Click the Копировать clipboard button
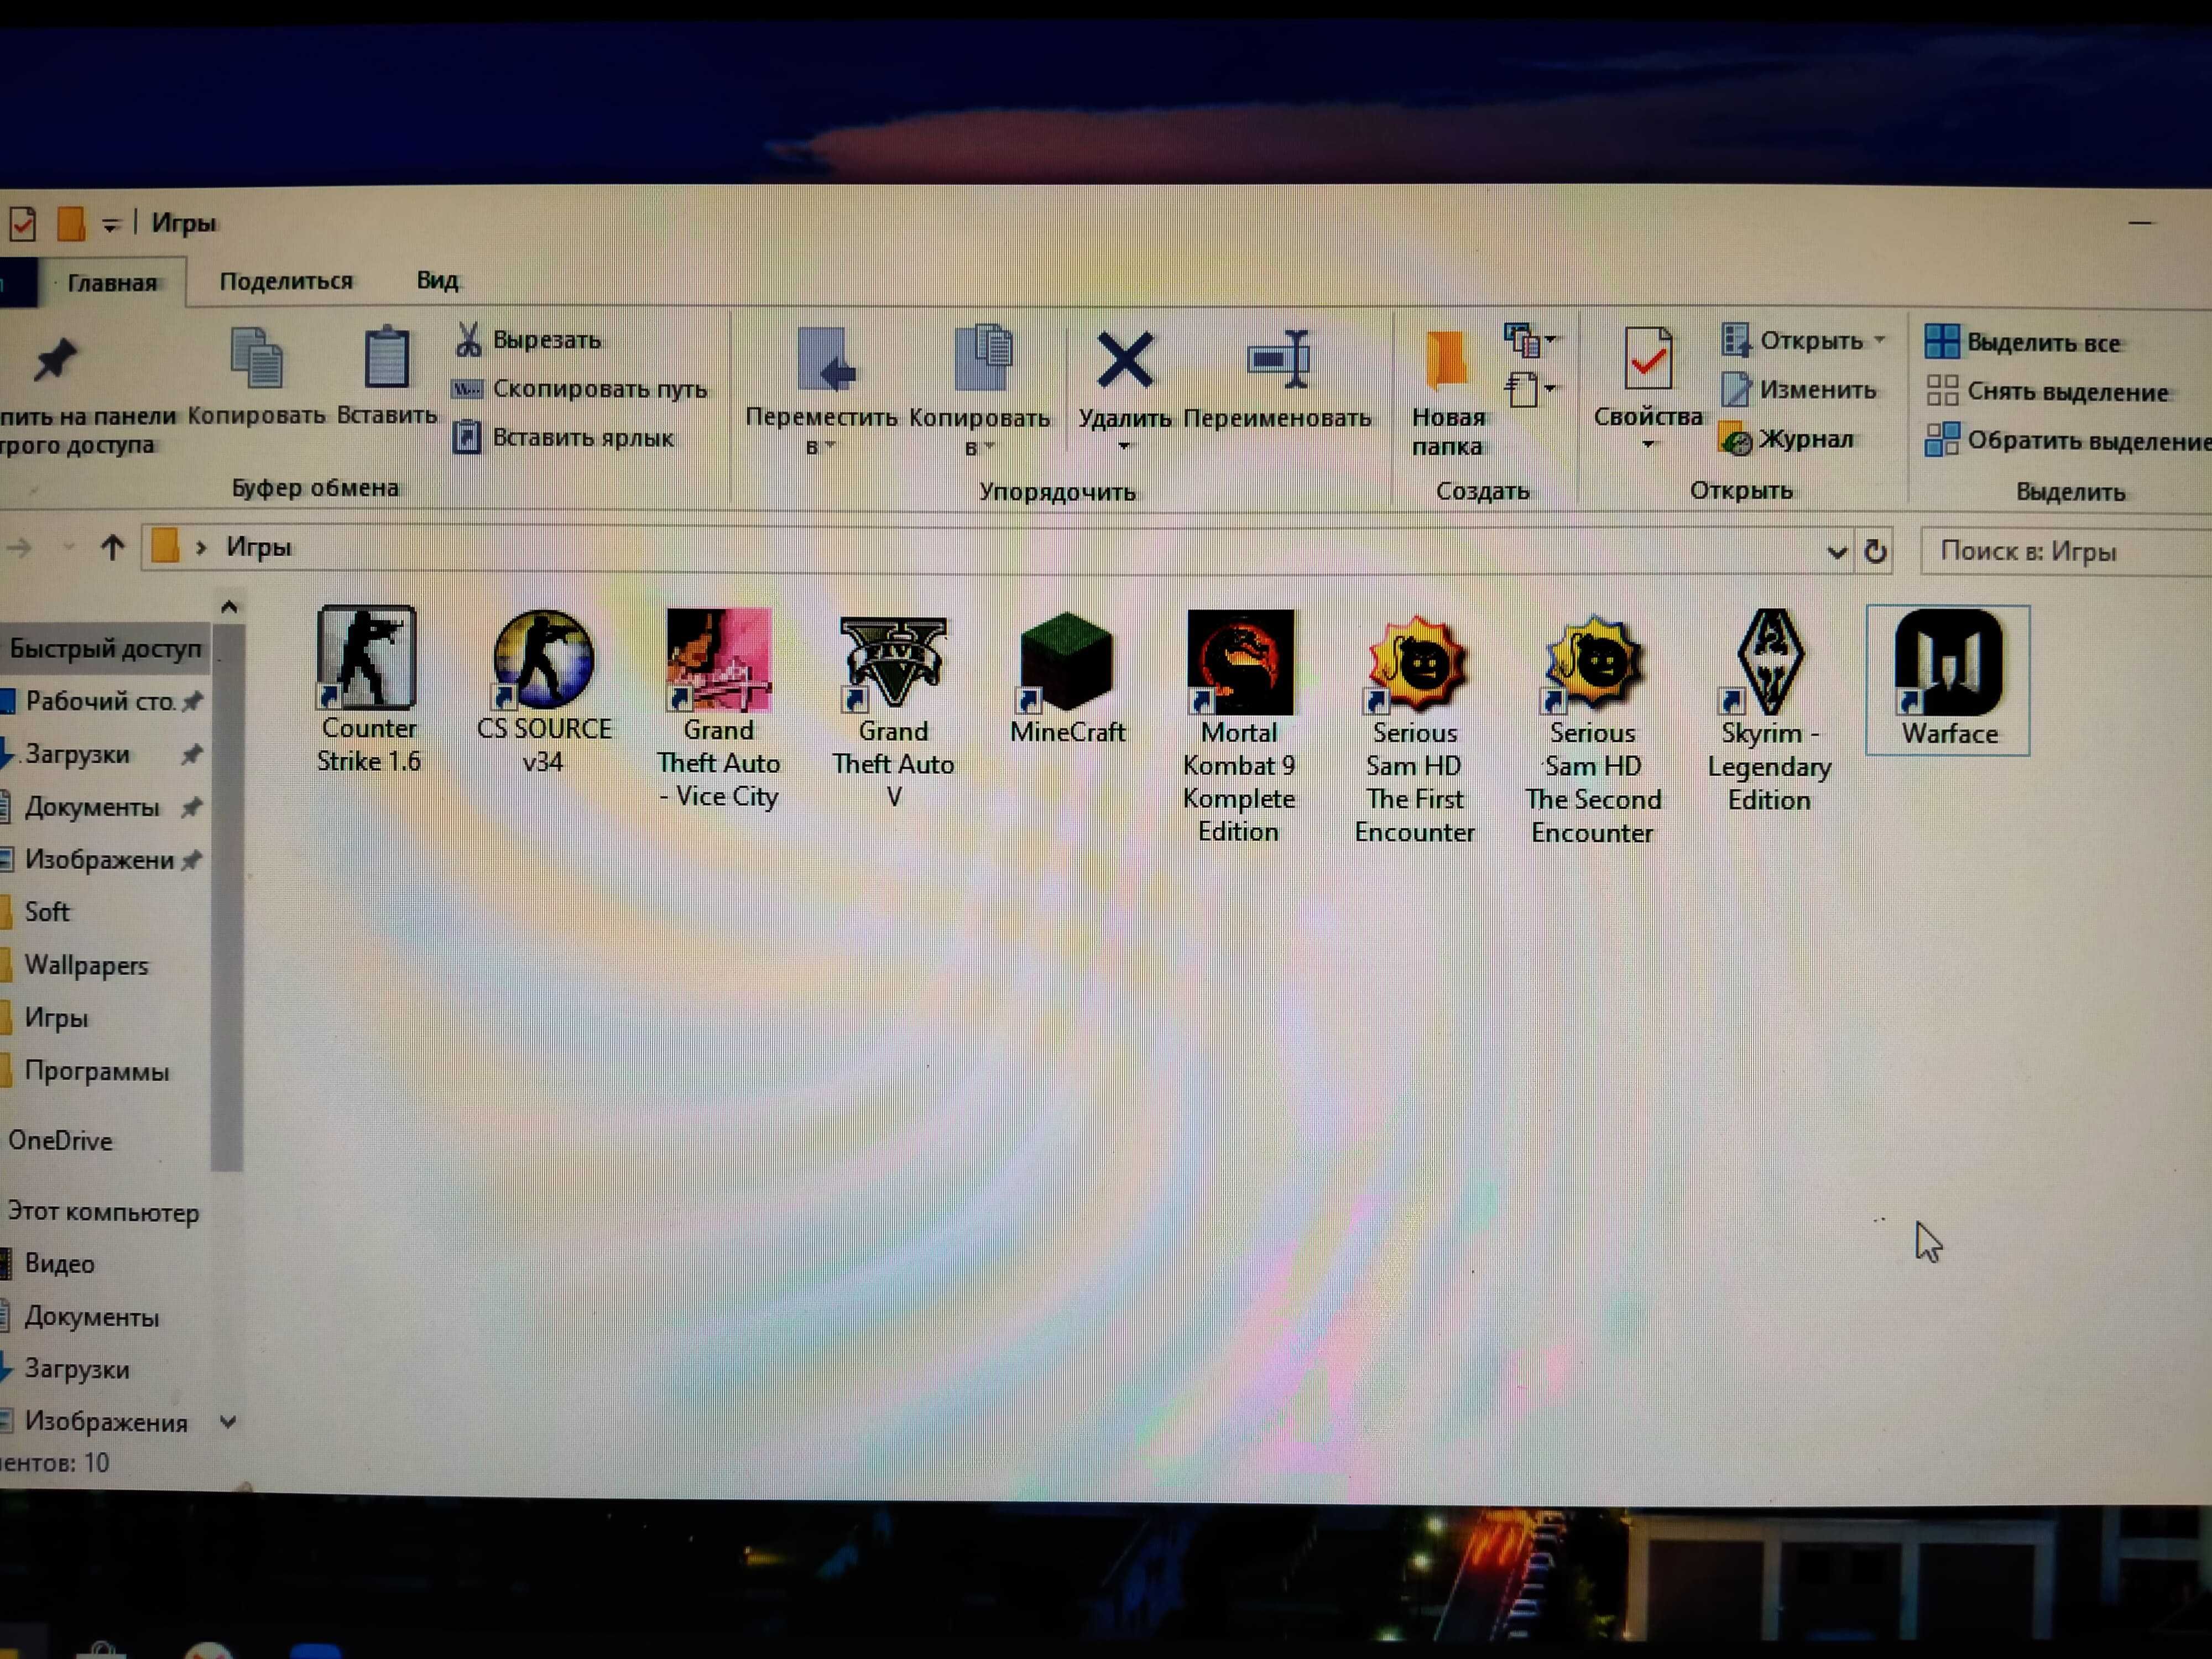 click(x=257, y=376)
